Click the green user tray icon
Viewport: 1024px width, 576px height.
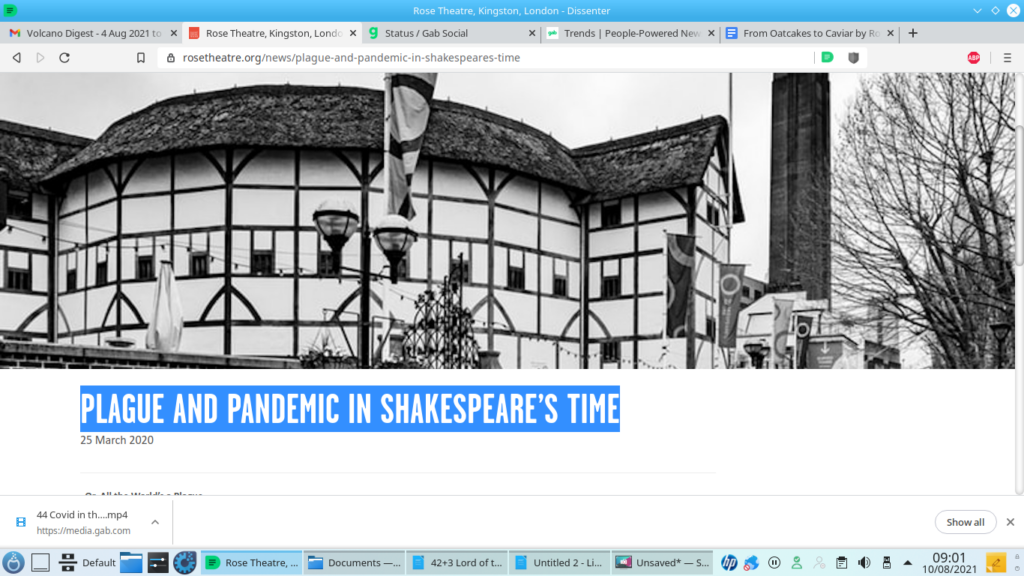coord(797,562)
